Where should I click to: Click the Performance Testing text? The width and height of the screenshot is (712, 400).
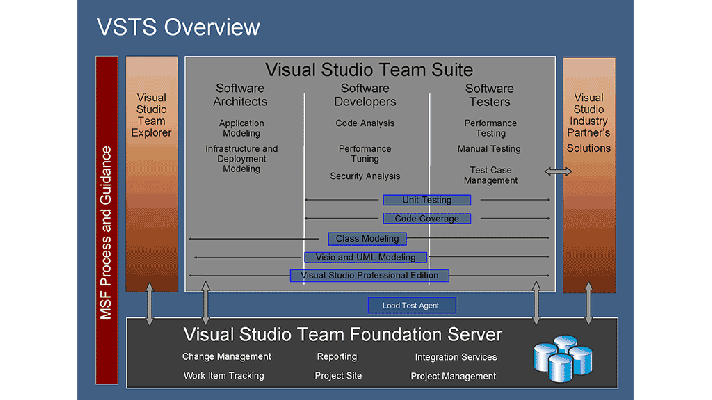490,128
